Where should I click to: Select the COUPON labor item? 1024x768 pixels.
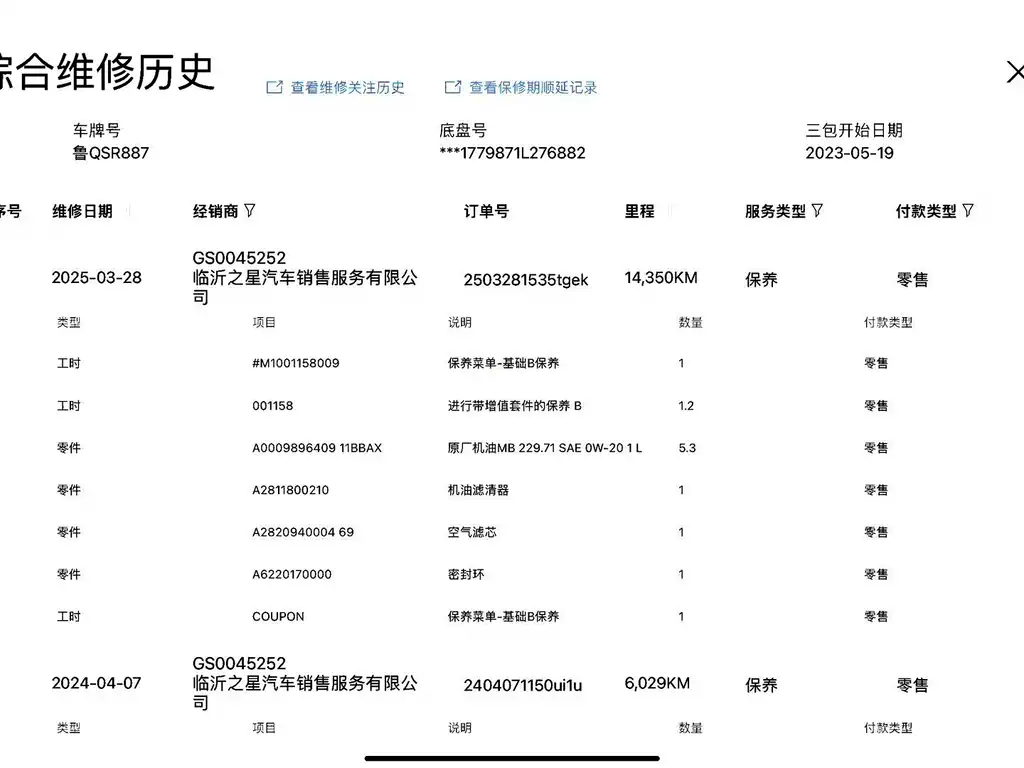(278, 617)
